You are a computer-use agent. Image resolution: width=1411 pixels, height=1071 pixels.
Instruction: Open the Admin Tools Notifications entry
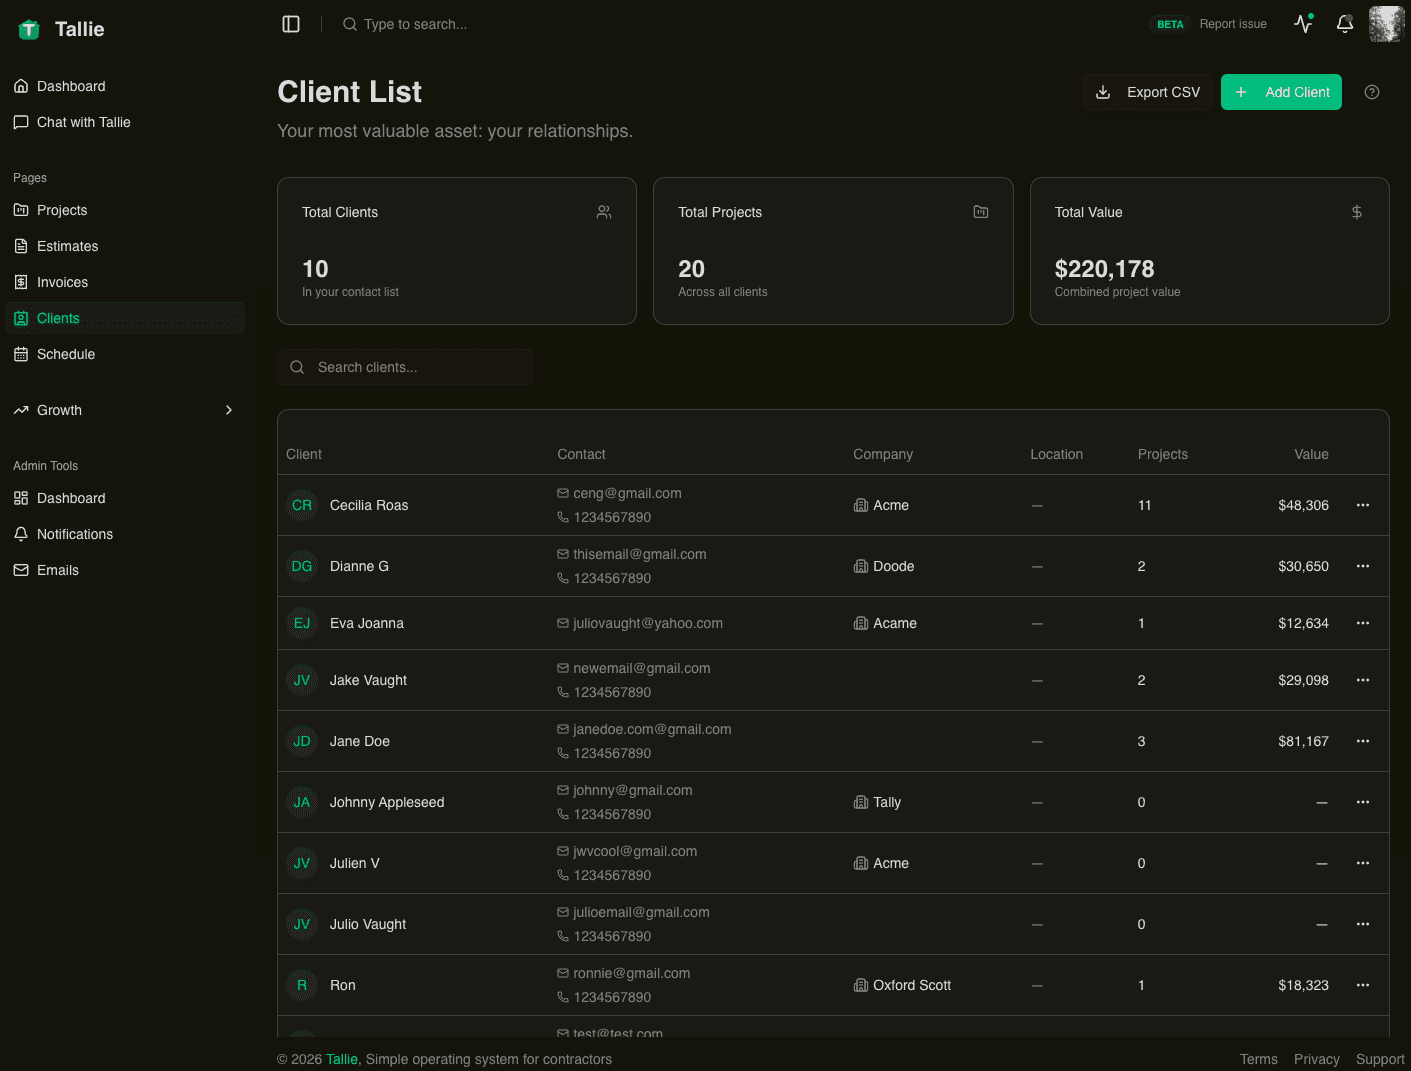[74, 534]
